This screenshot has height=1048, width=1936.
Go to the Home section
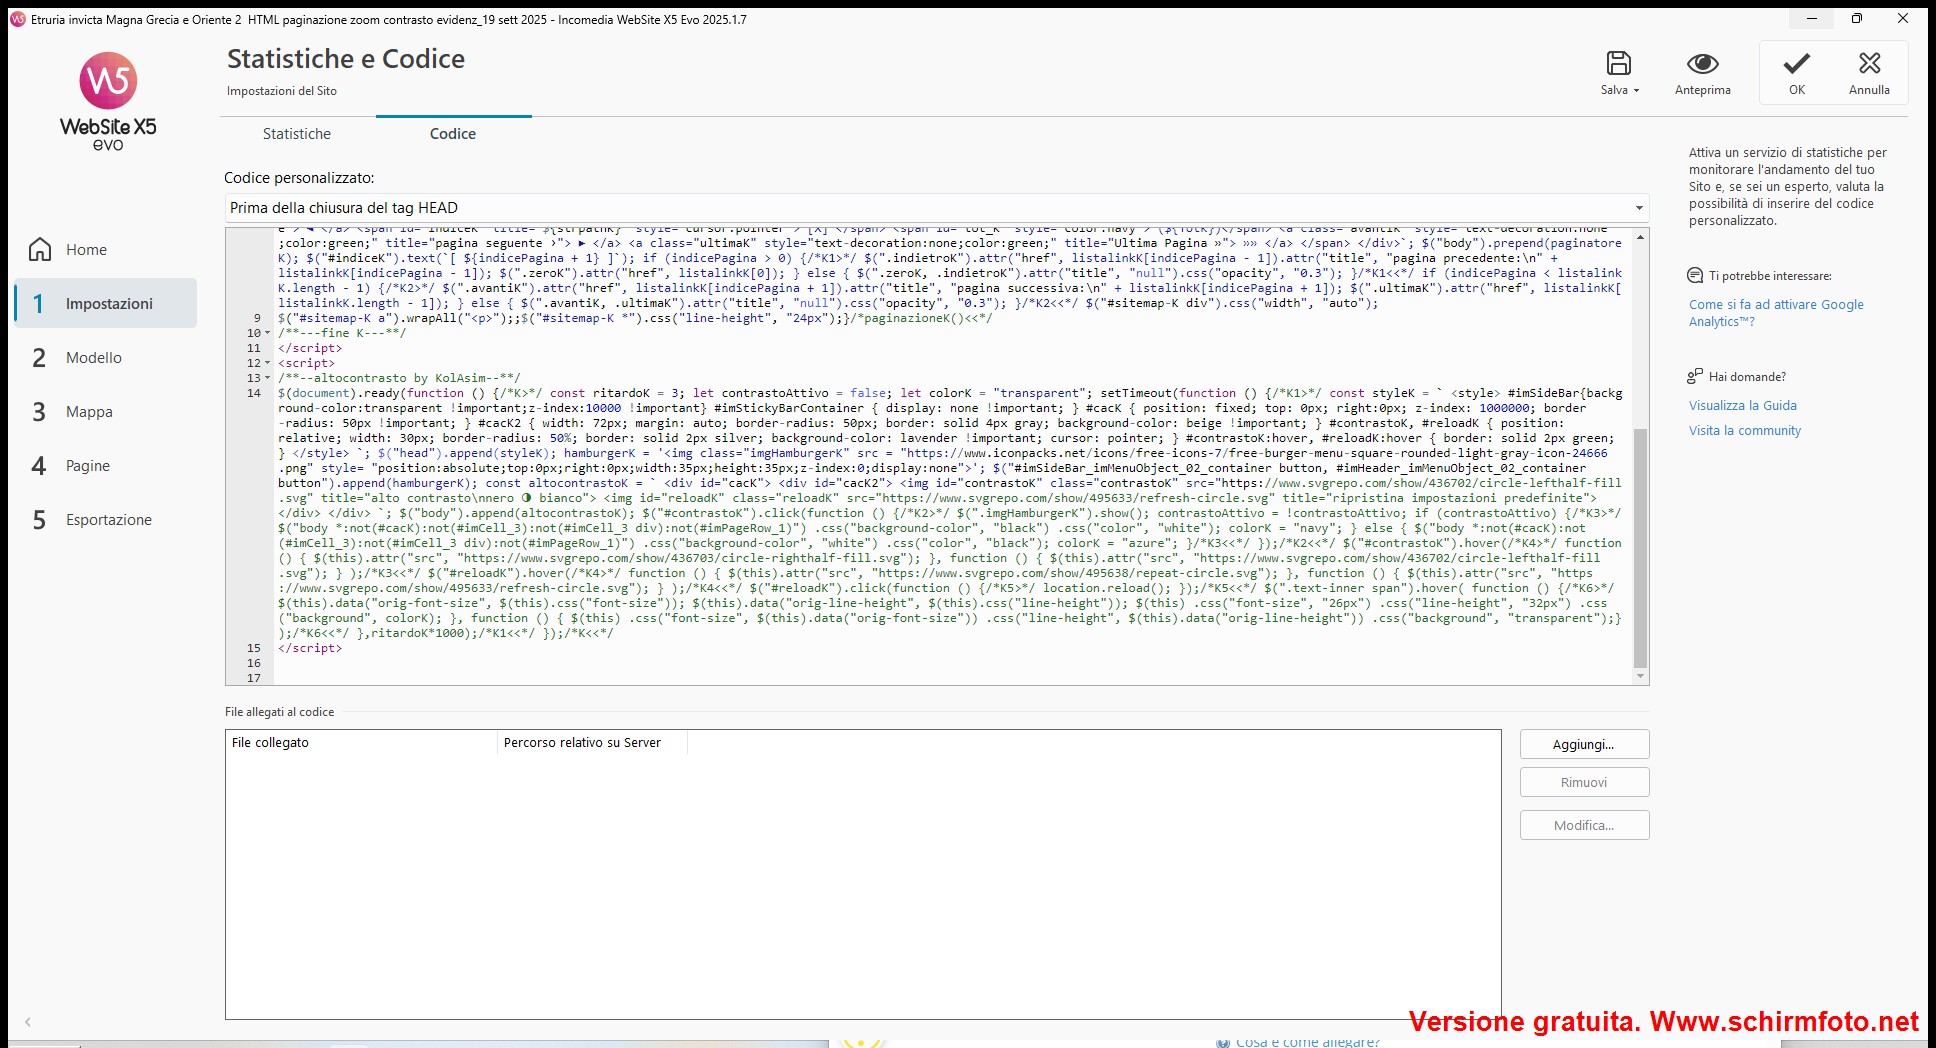(x=86, y=250)
